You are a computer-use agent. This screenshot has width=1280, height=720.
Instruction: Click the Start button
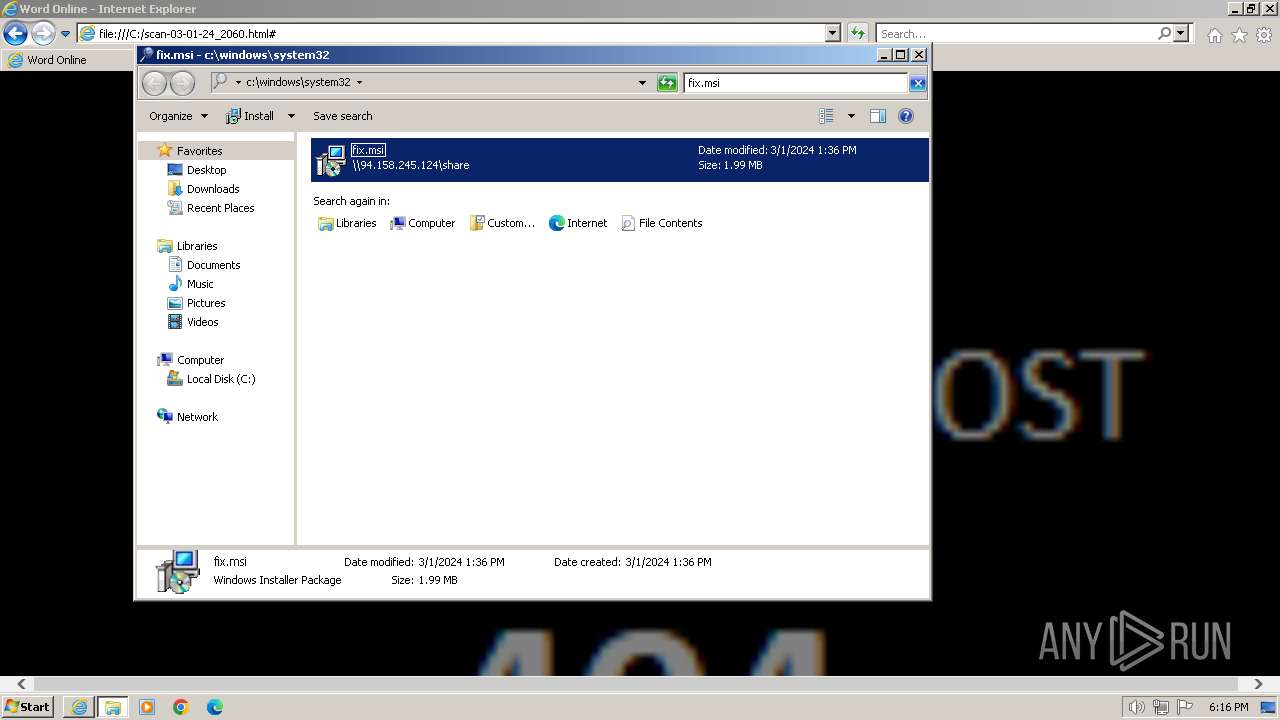tap(27, 707)
